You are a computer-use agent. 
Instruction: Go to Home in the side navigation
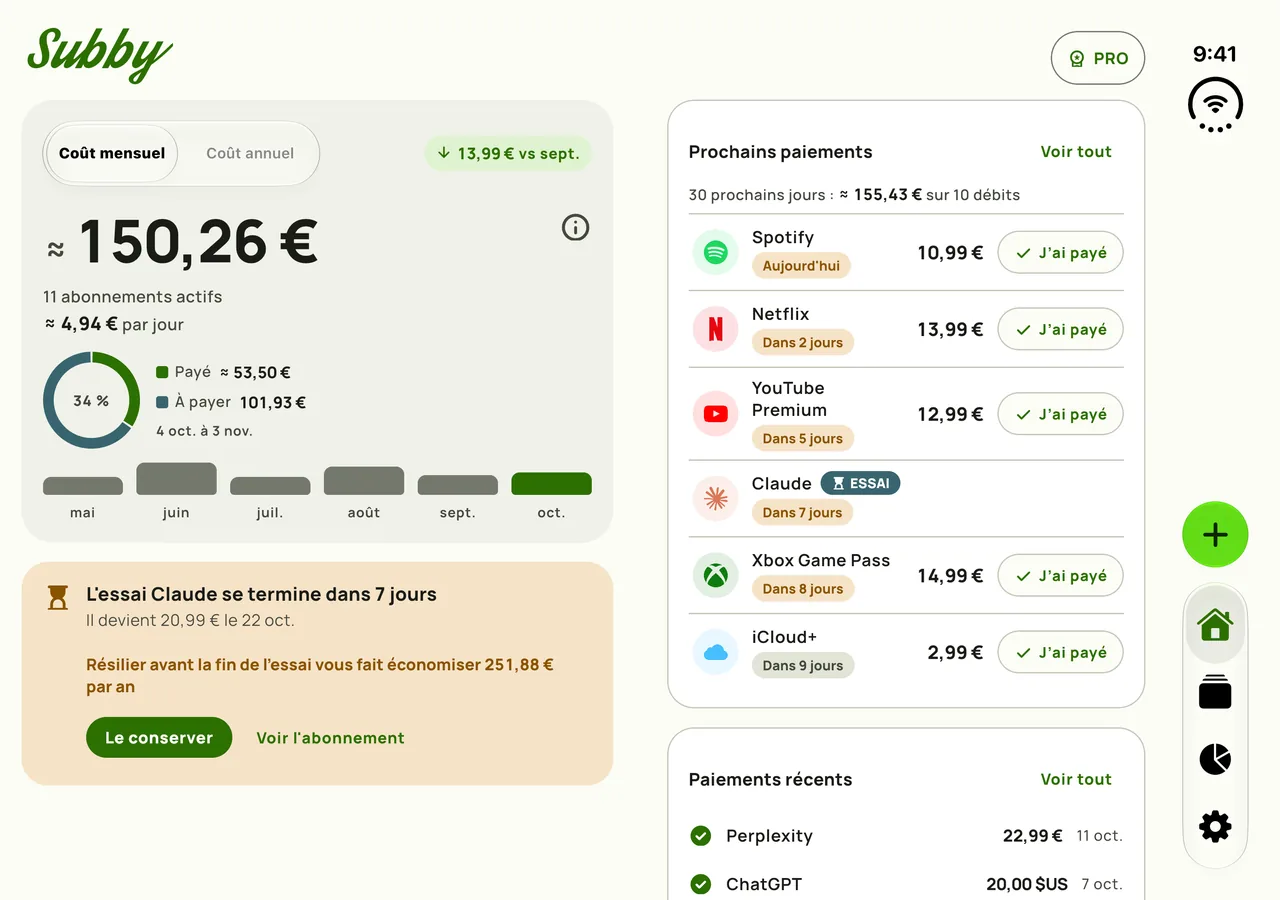(1215, 625)
